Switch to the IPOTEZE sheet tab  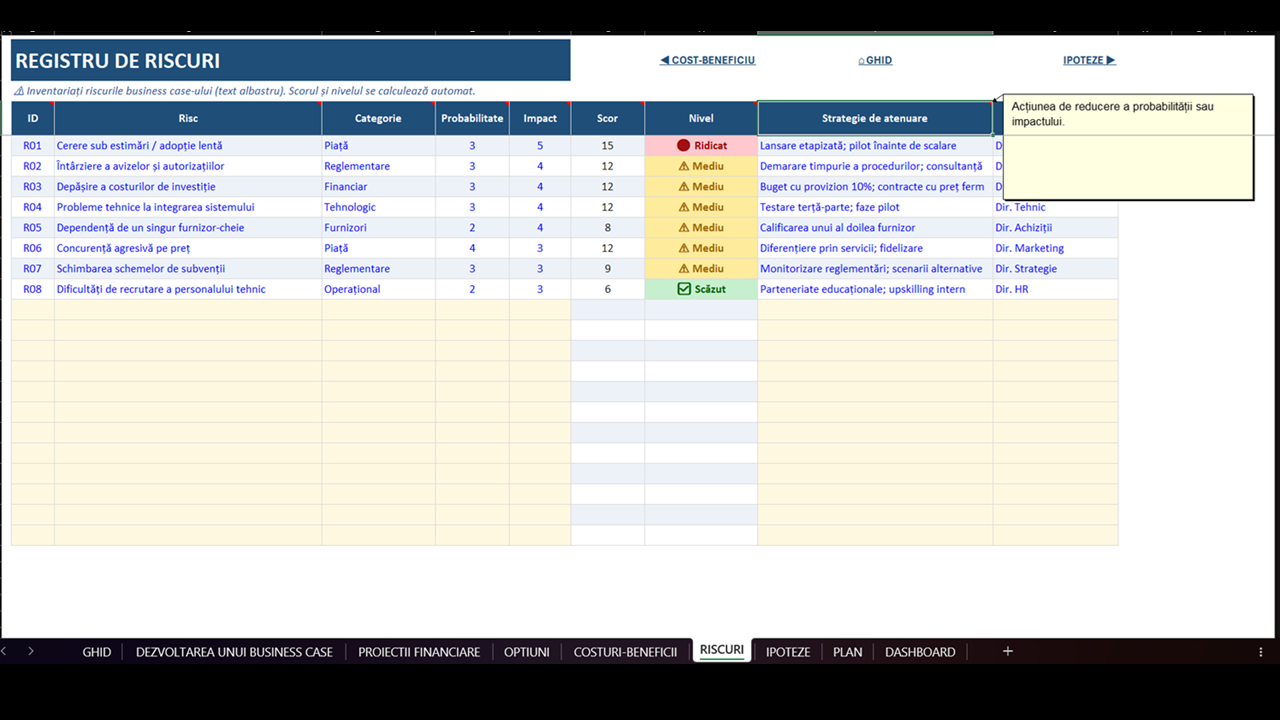[788, 652]
